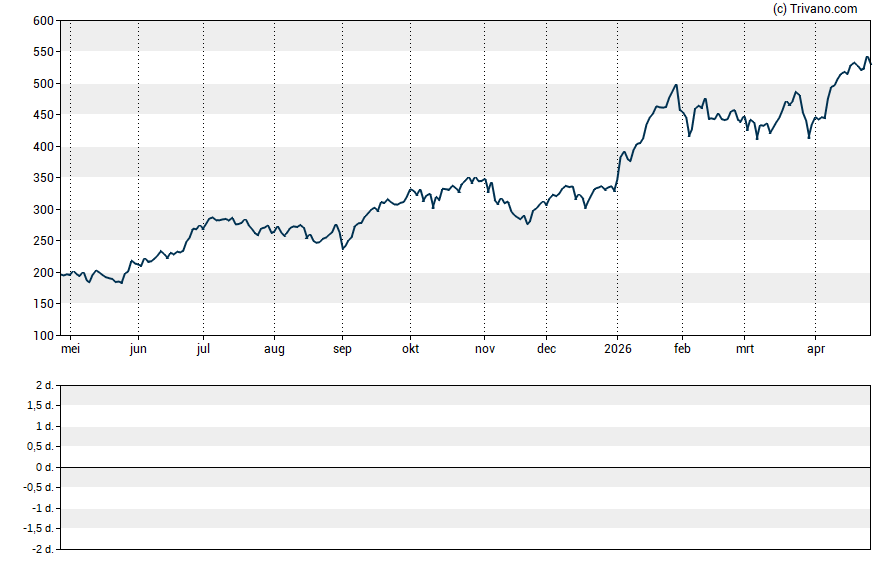This screenshot has width=888, height=565.
Task: Click the 100 price axis label
Action: 42,336
